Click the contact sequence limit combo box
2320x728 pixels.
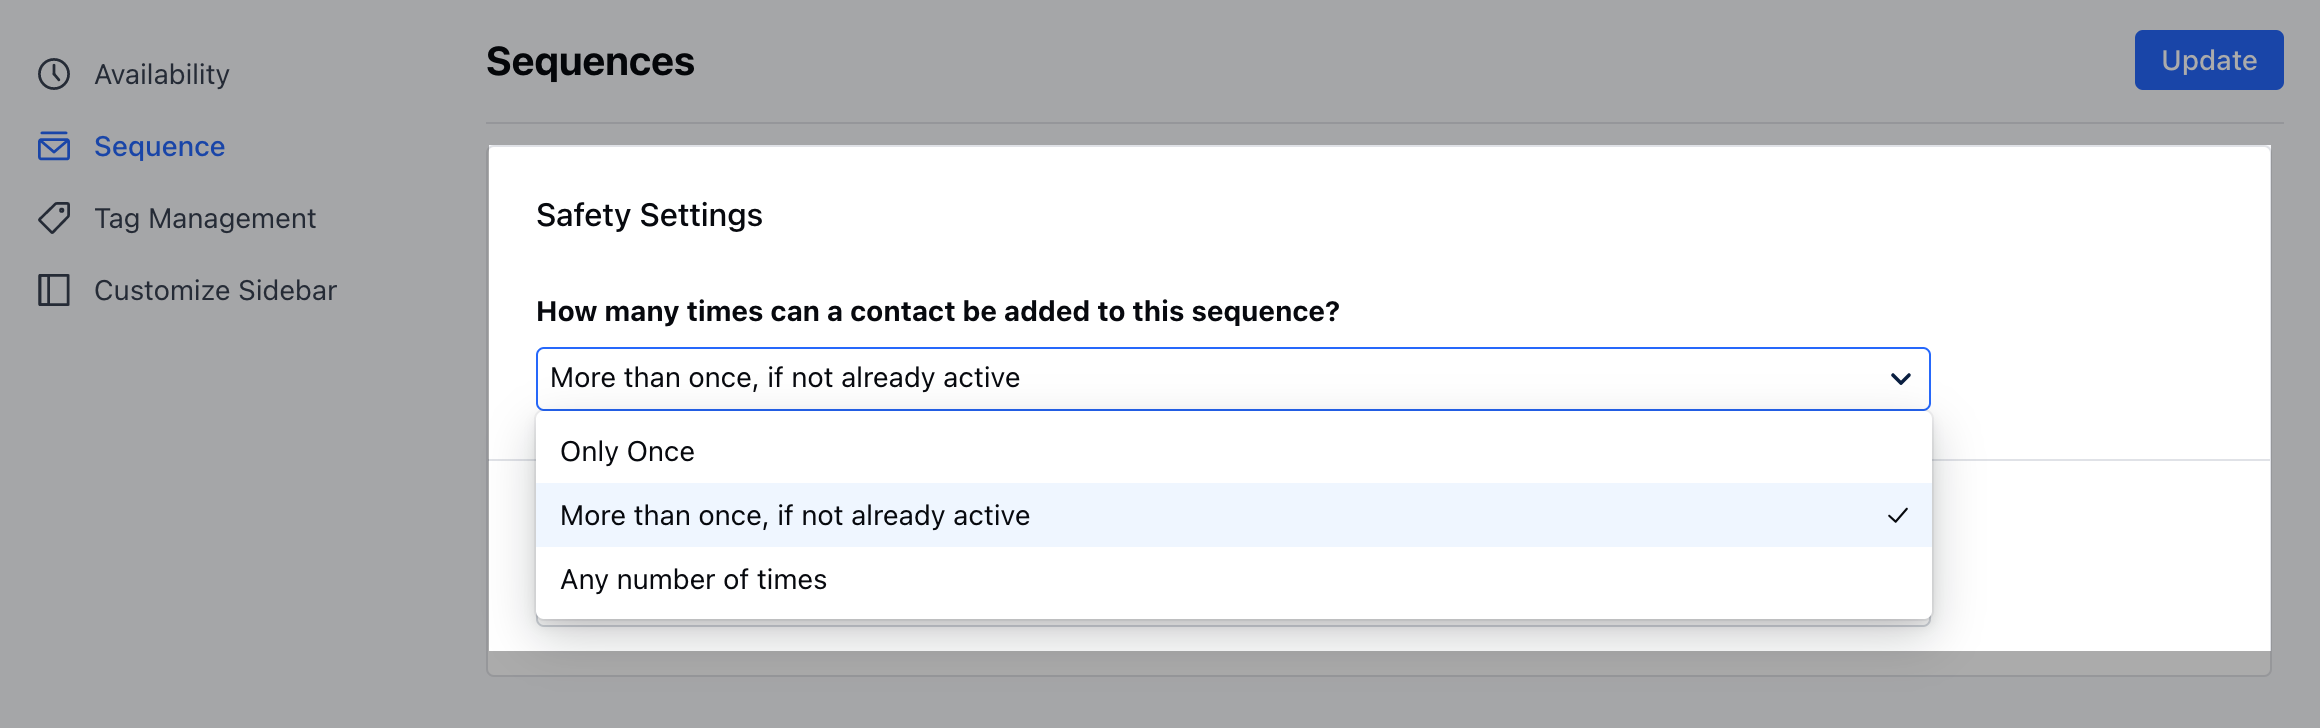(1233, 378)
